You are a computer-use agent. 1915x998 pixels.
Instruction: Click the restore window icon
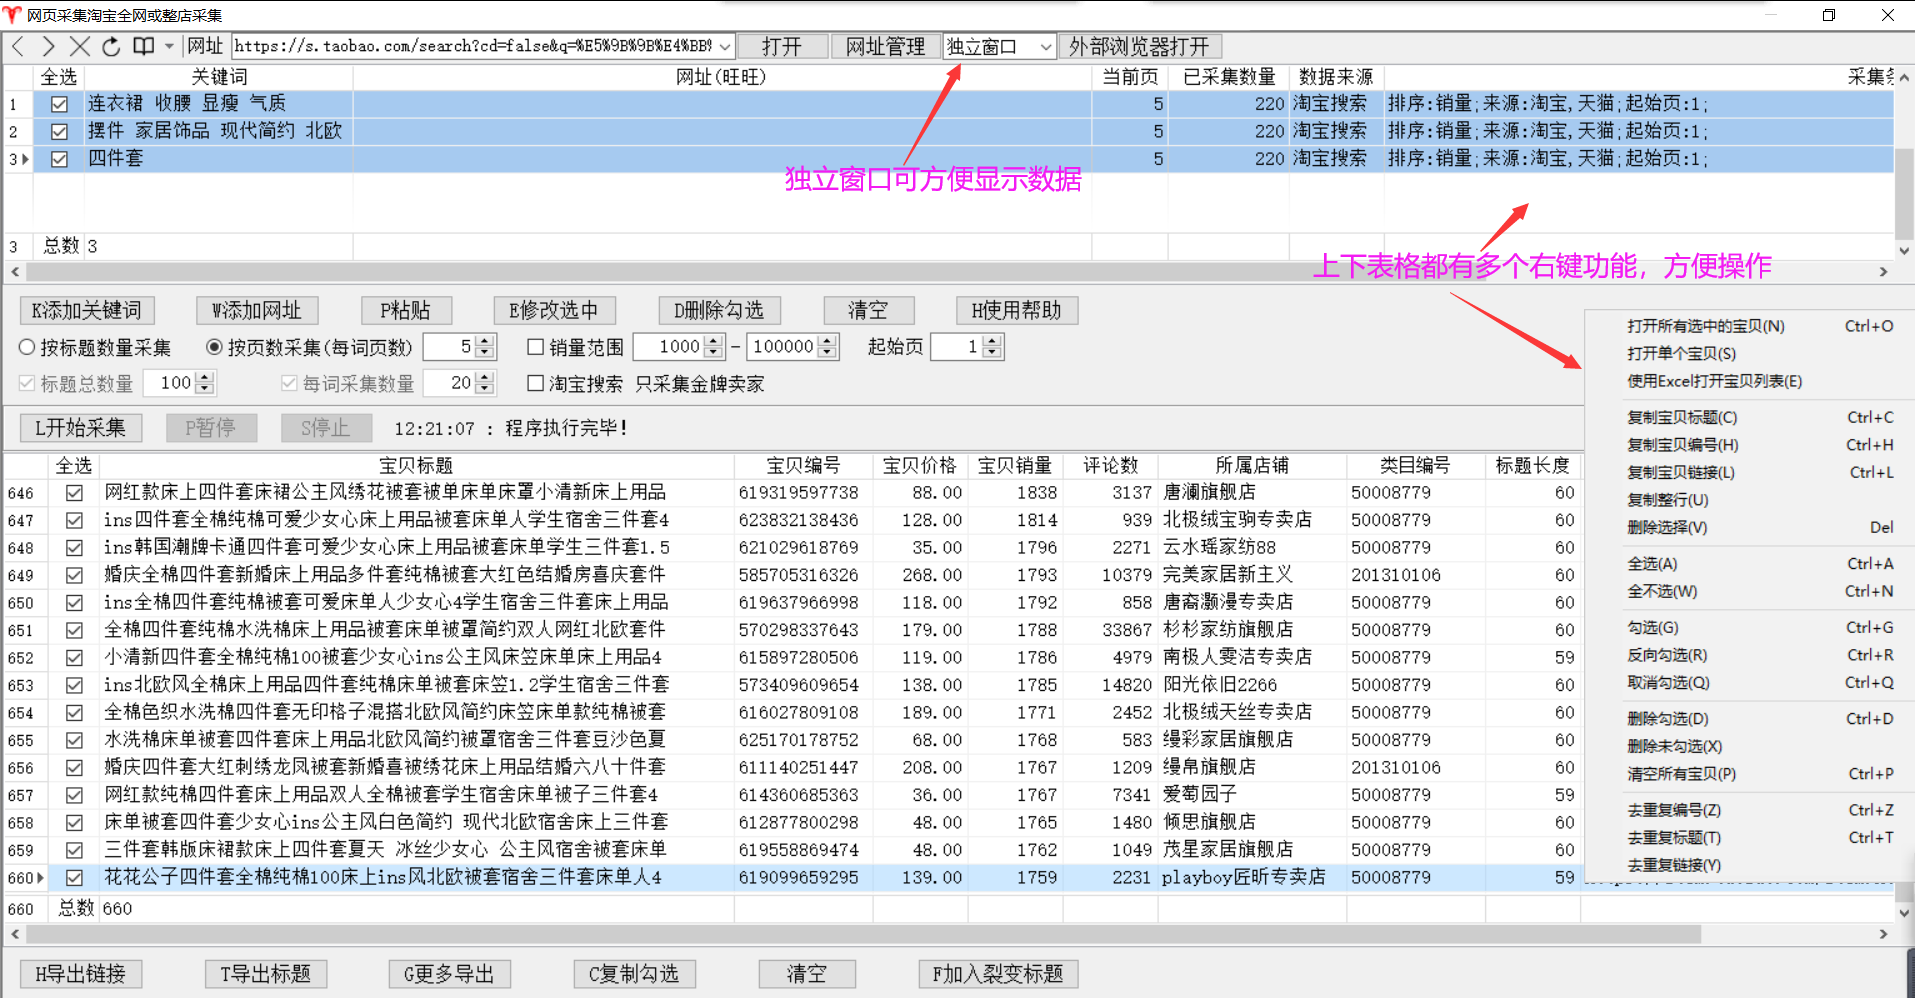tap(1828, 15)
